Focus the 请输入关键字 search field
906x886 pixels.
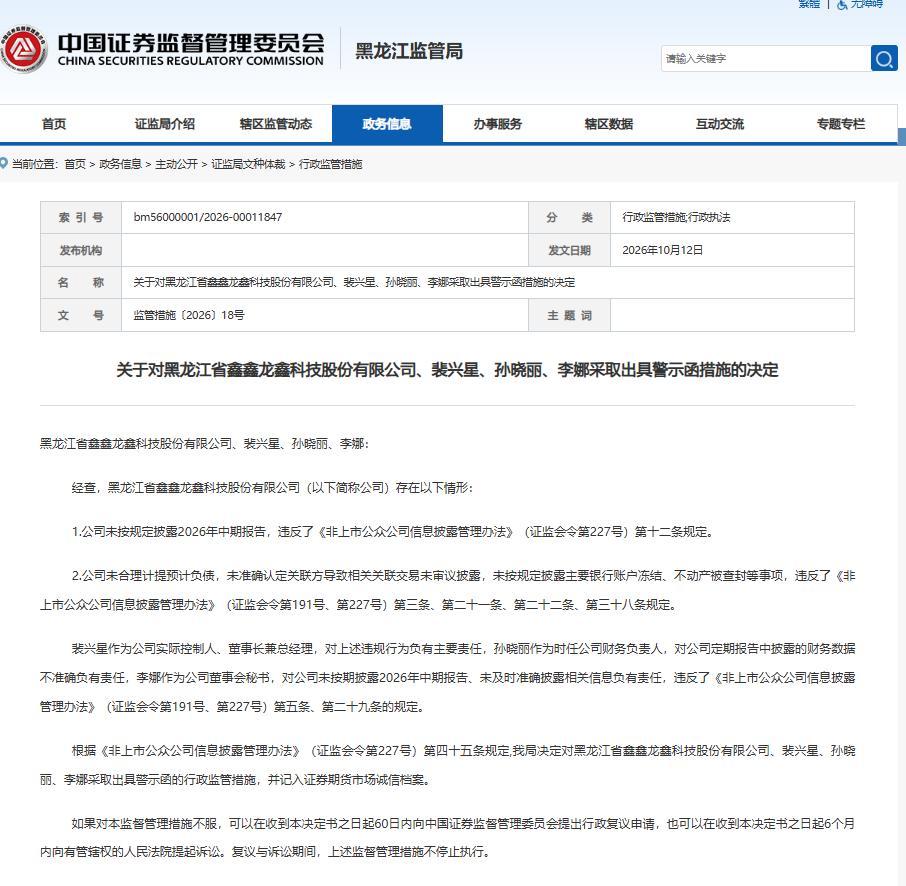tap(766, 58)
